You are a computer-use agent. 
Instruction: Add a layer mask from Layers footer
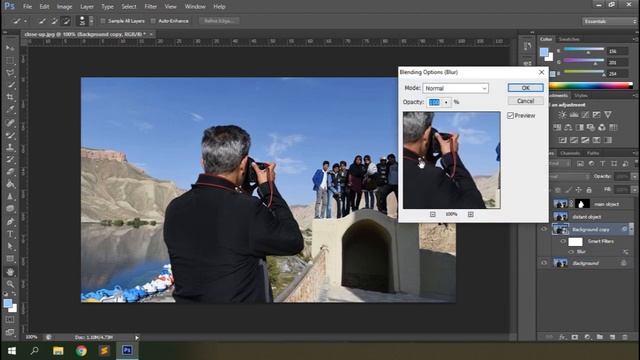[575, 337]
